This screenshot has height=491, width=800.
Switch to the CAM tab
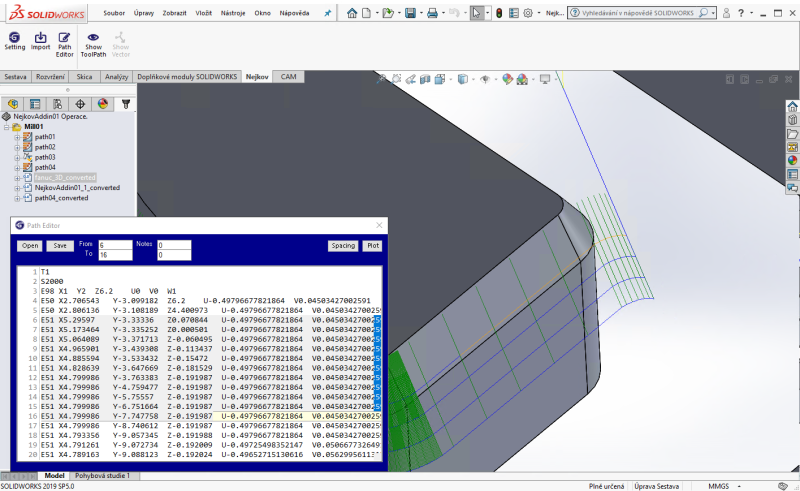pyautogui.click(x=288, y=76)
